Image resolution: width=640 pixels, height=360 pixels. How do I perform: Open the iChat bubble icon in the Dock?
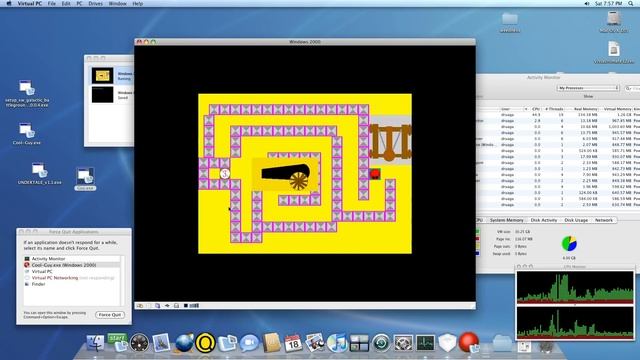point(249,343)
